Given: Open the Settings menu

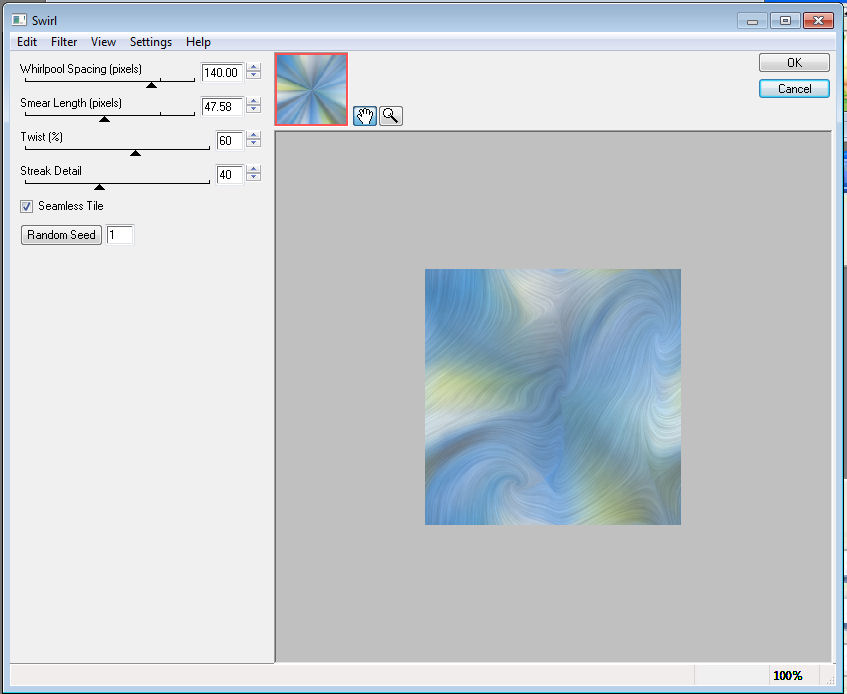Looking at the screenshot, I should pyautogui.click(x=151, y=42).
